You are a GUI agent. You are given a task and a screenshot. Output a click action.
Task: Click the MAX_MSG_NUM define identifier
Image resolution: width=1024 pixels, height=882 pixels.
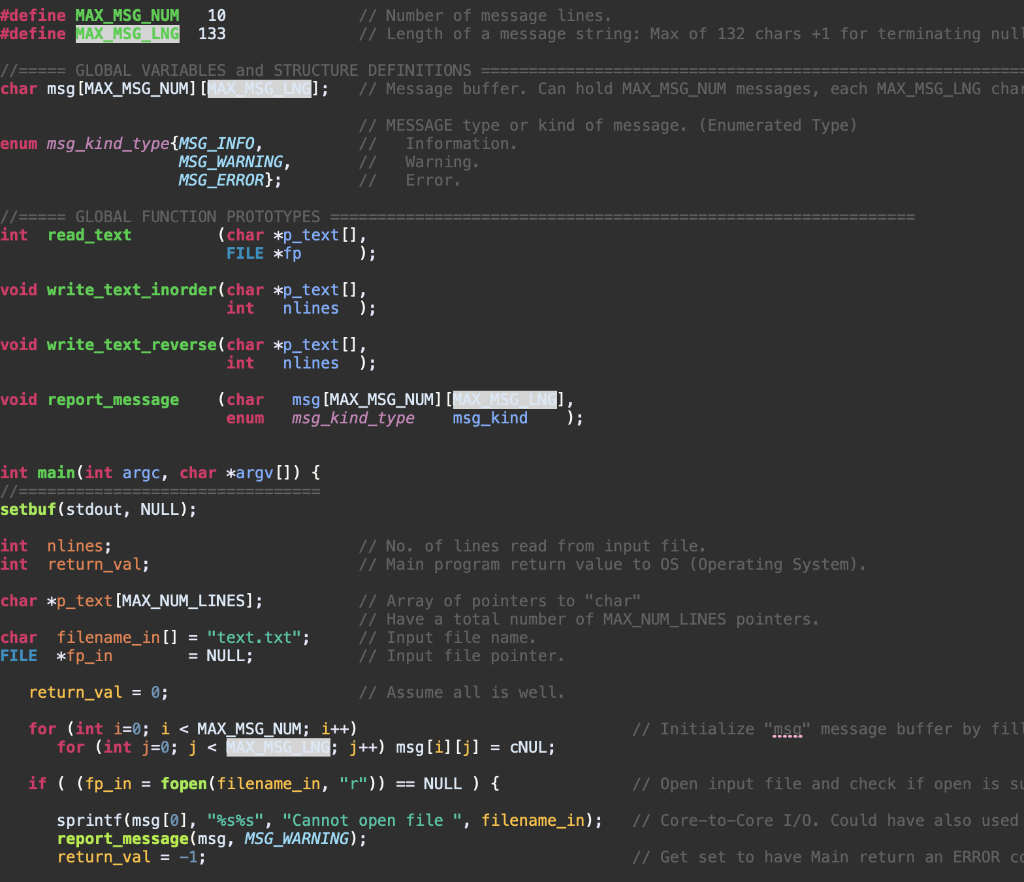click(x=127, y=15)
